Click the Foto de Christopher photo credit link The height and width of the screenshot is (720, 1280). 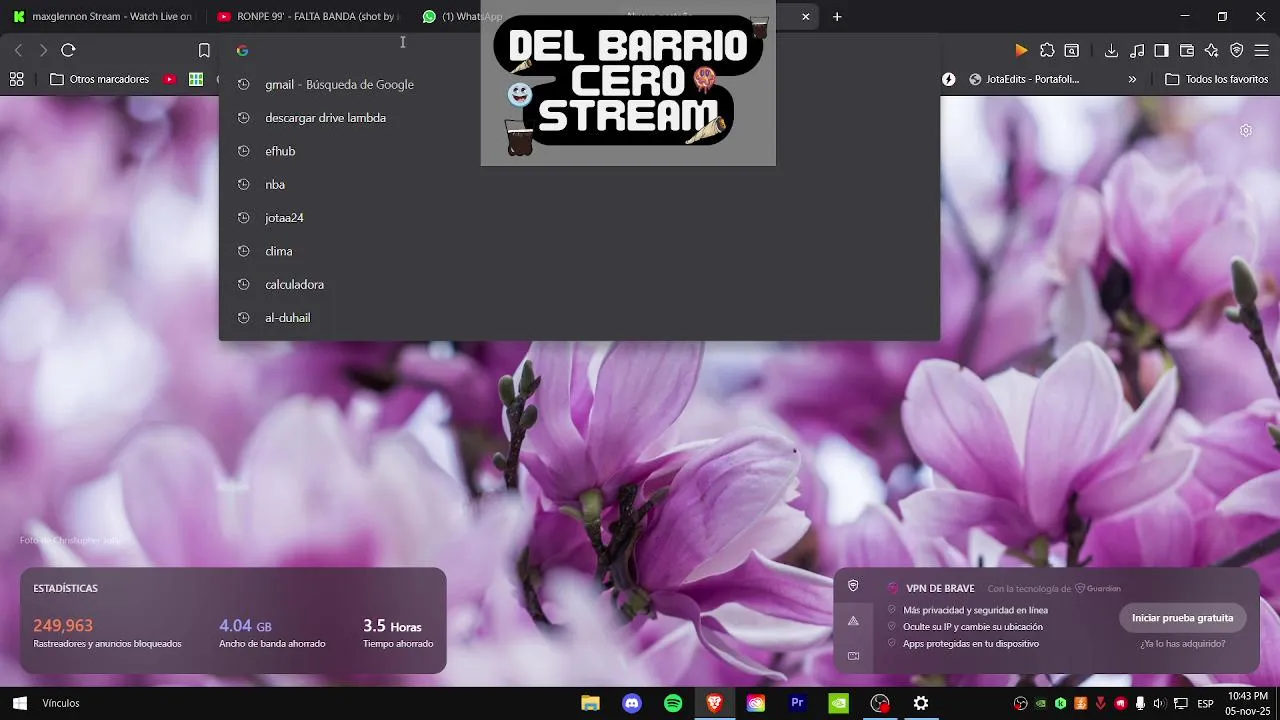[70, 541]
